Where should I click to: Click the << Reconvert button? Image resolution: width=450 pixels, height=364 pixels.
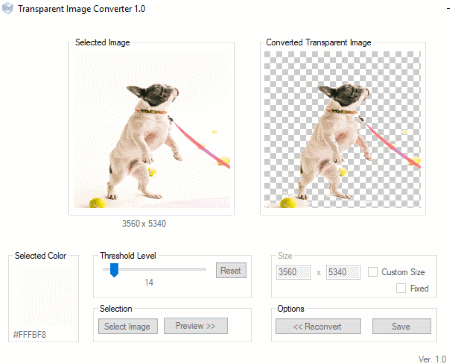(318, 326)
